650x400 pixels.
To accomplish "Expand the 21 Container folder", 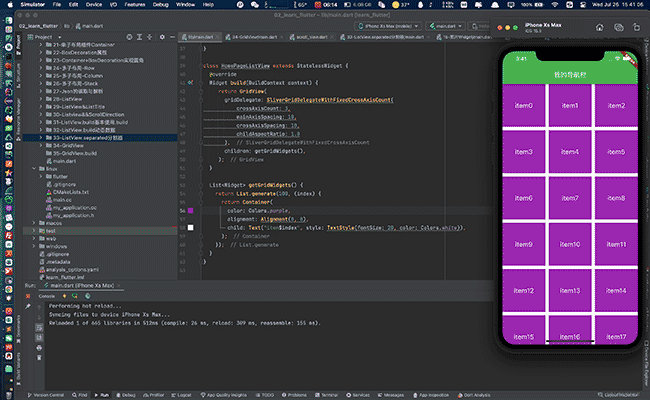I will (41, 45).
